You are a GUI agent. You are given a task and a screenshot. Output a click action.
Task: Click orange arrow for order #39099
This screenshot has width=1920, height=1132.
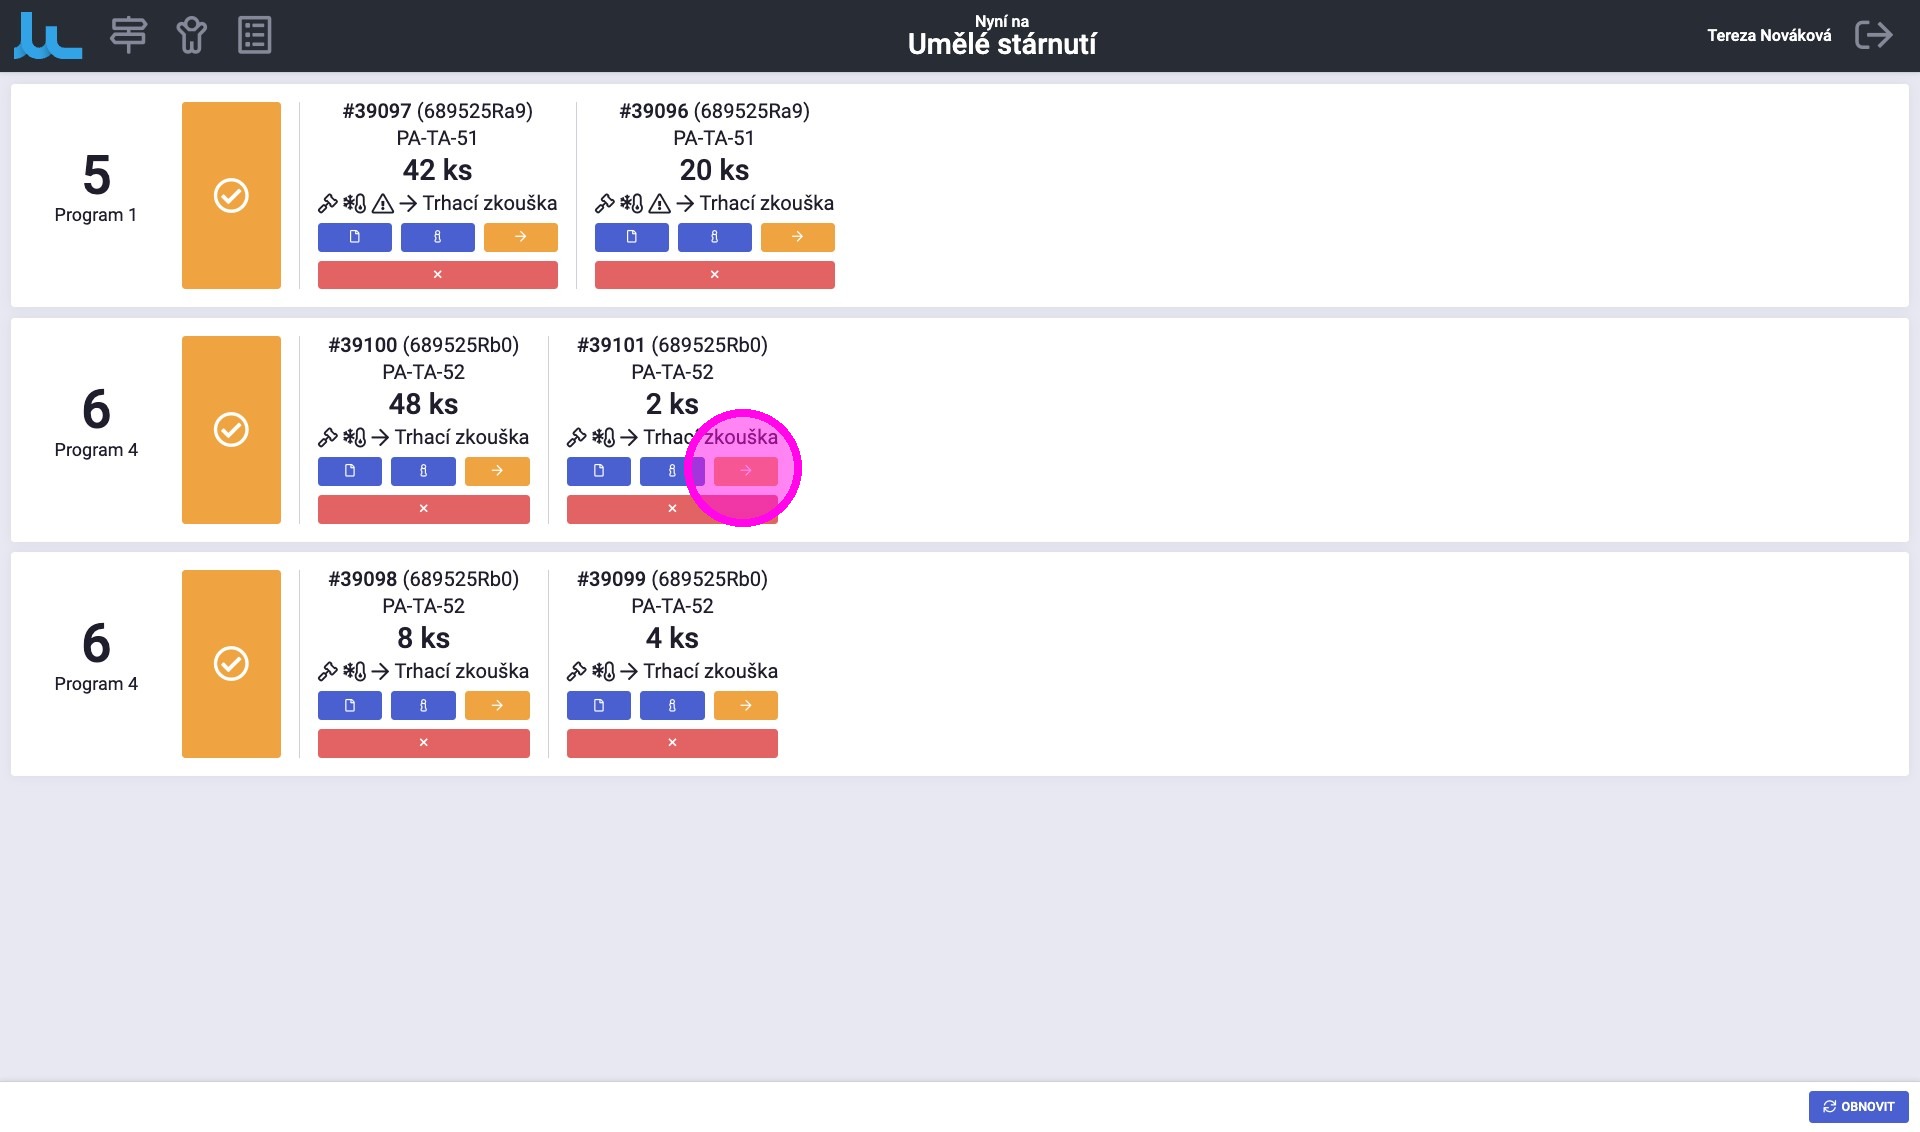coord(745,705)
